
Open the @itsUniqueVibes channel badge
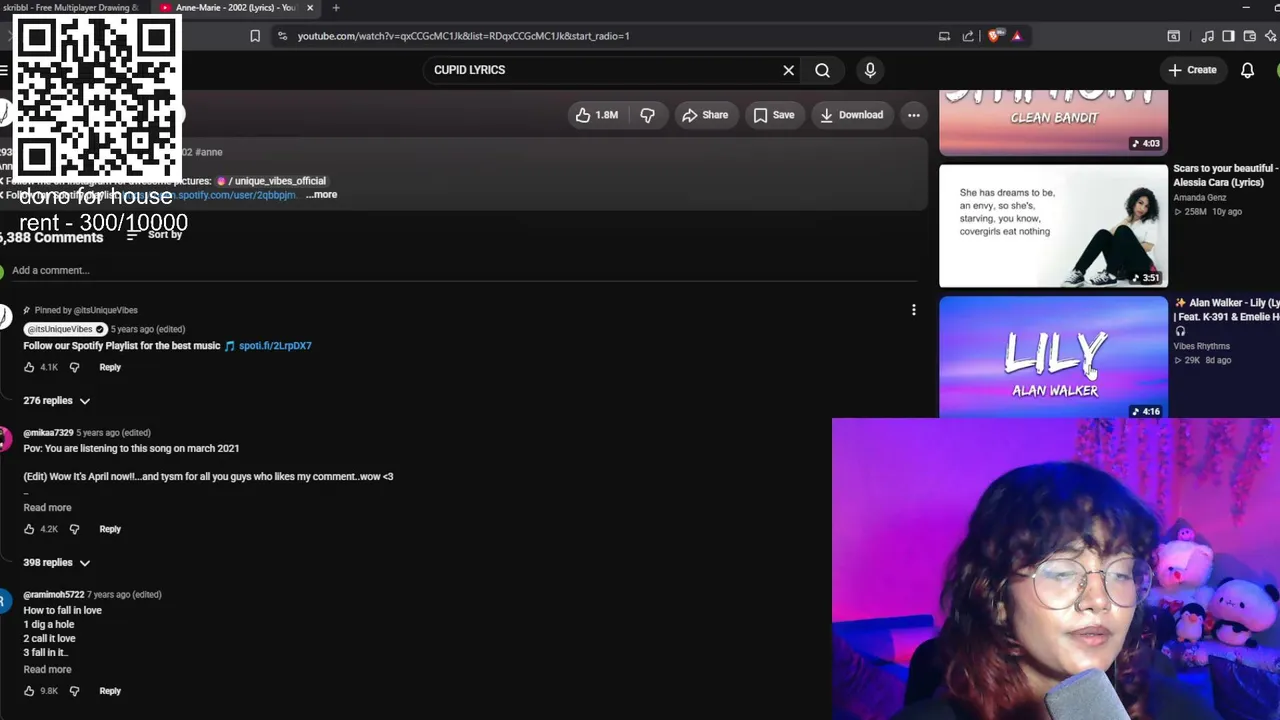(x=66, y=329)
